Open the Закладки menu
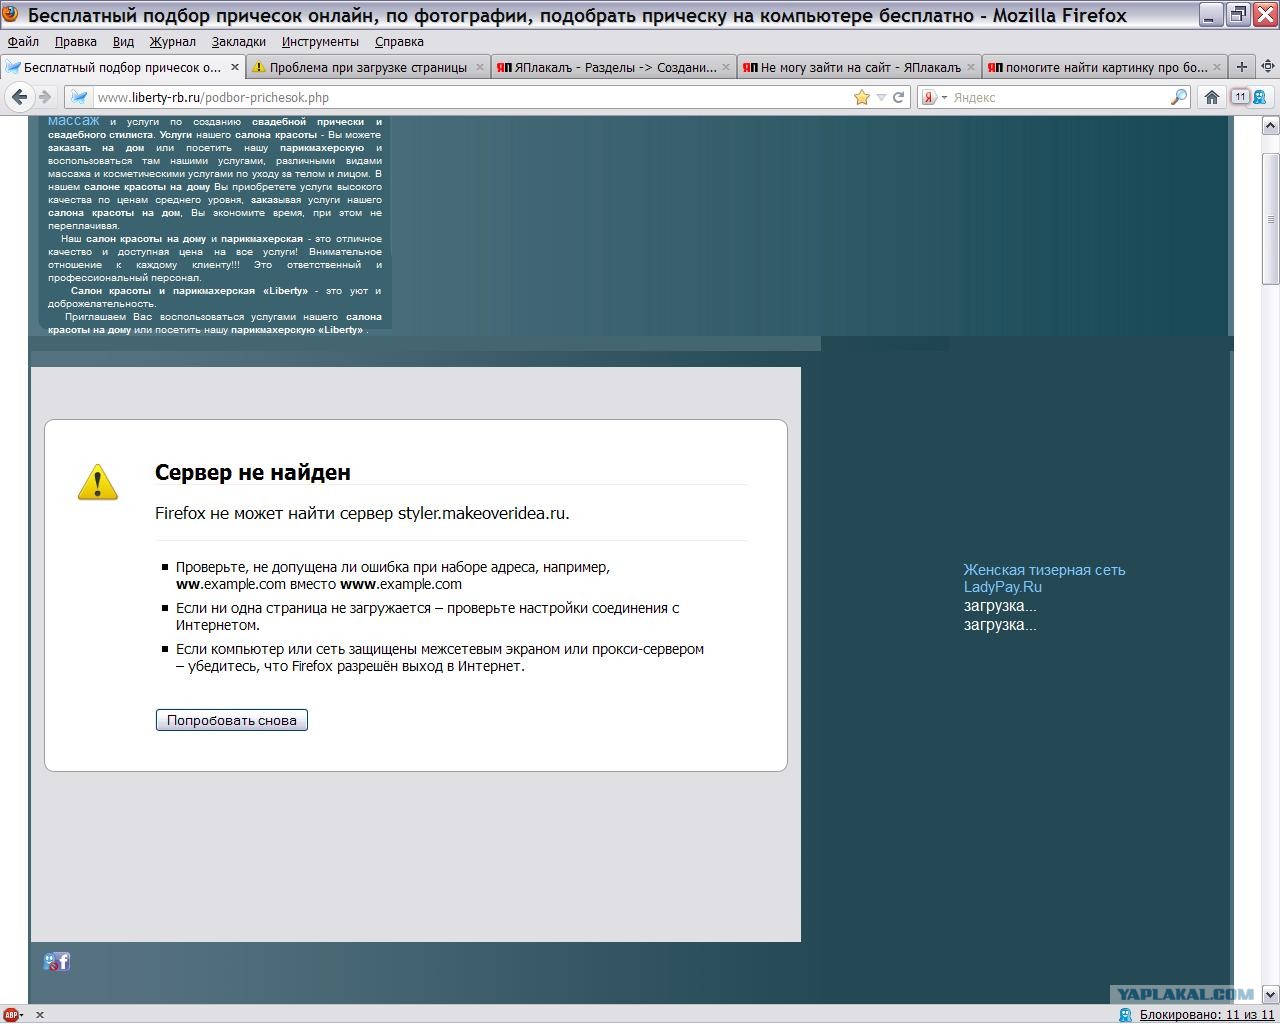 click(238, 41)
